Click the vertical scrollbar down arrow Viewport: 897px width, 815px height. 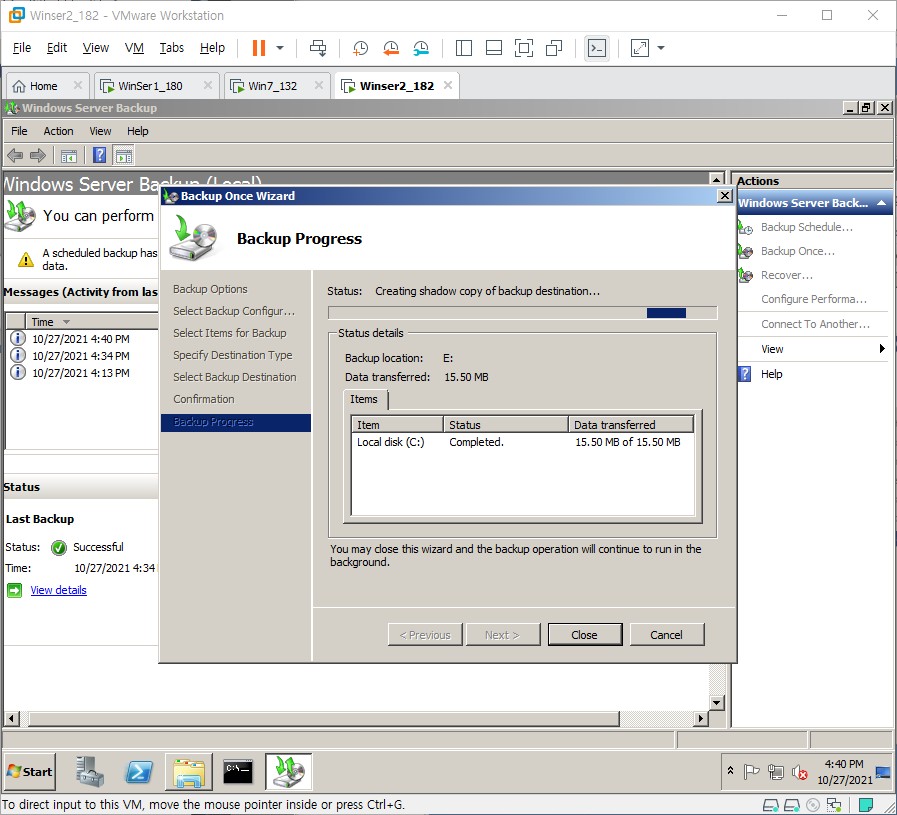click(716, 702)
